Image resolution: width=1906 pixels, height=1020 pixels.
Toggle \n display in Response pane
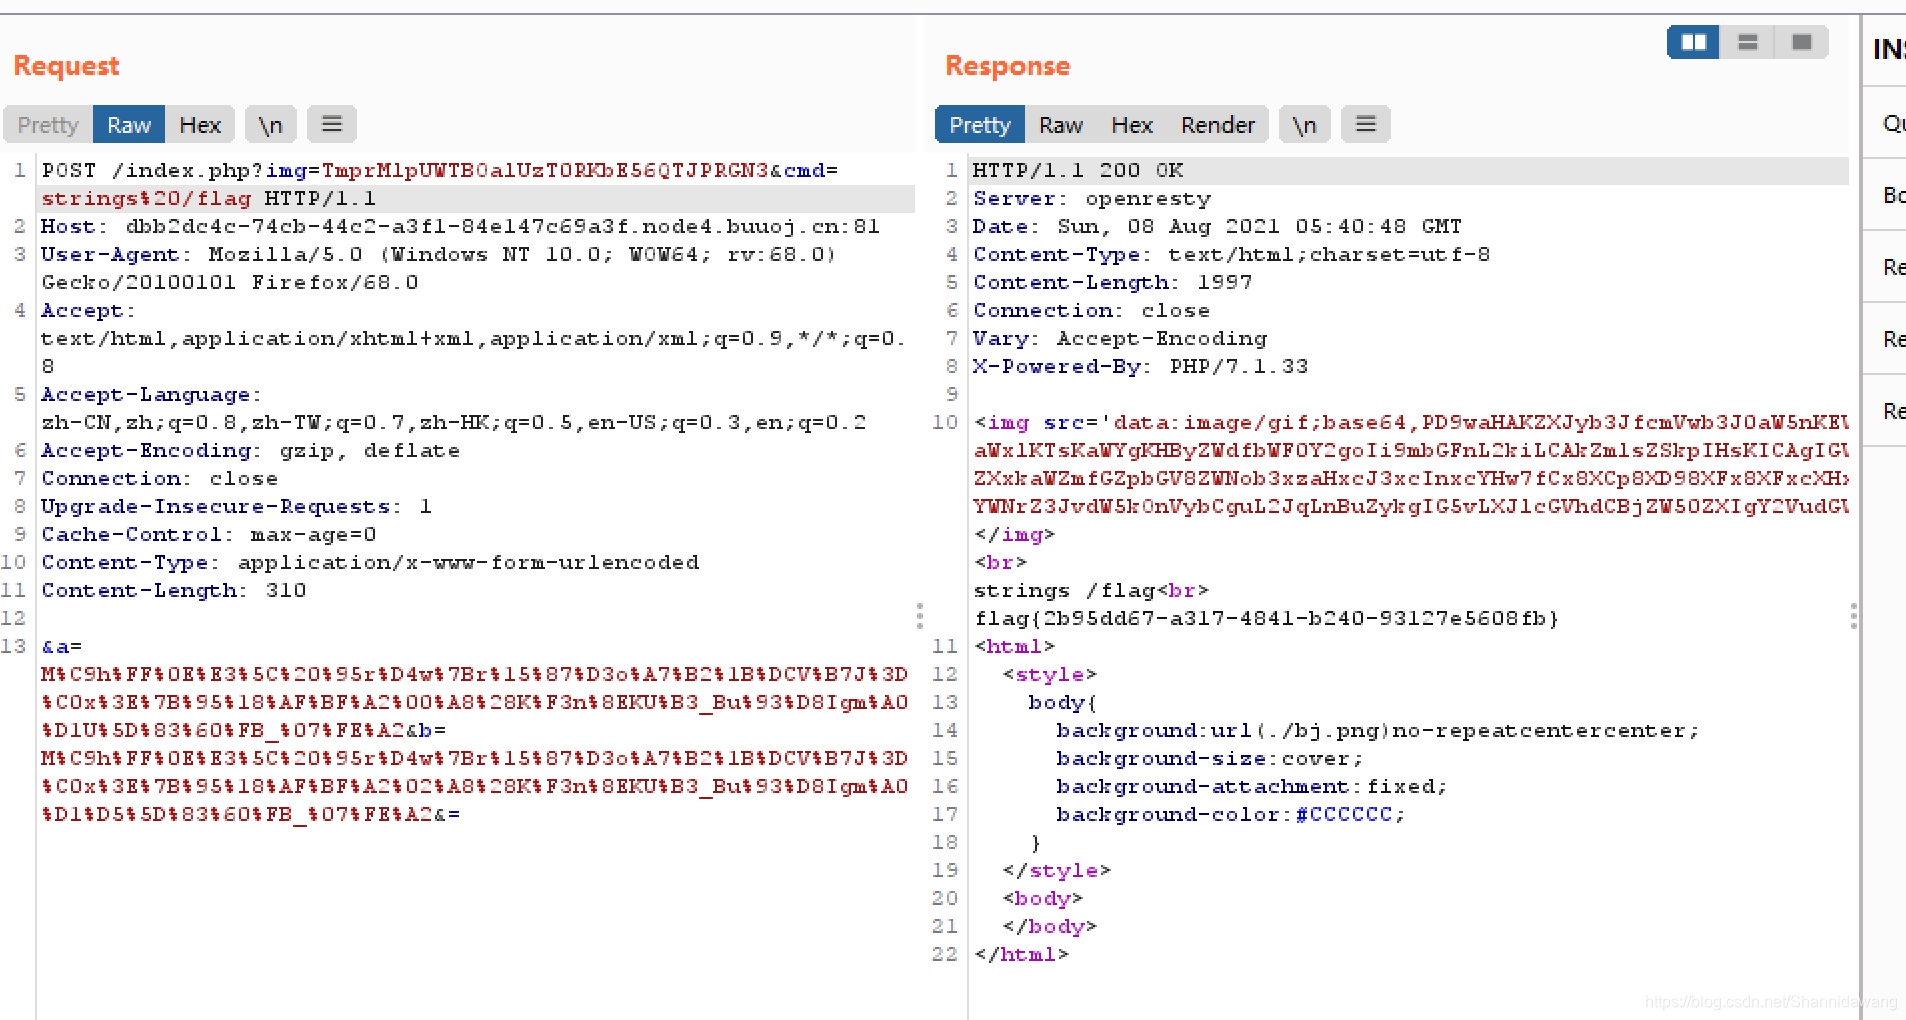1304,125
